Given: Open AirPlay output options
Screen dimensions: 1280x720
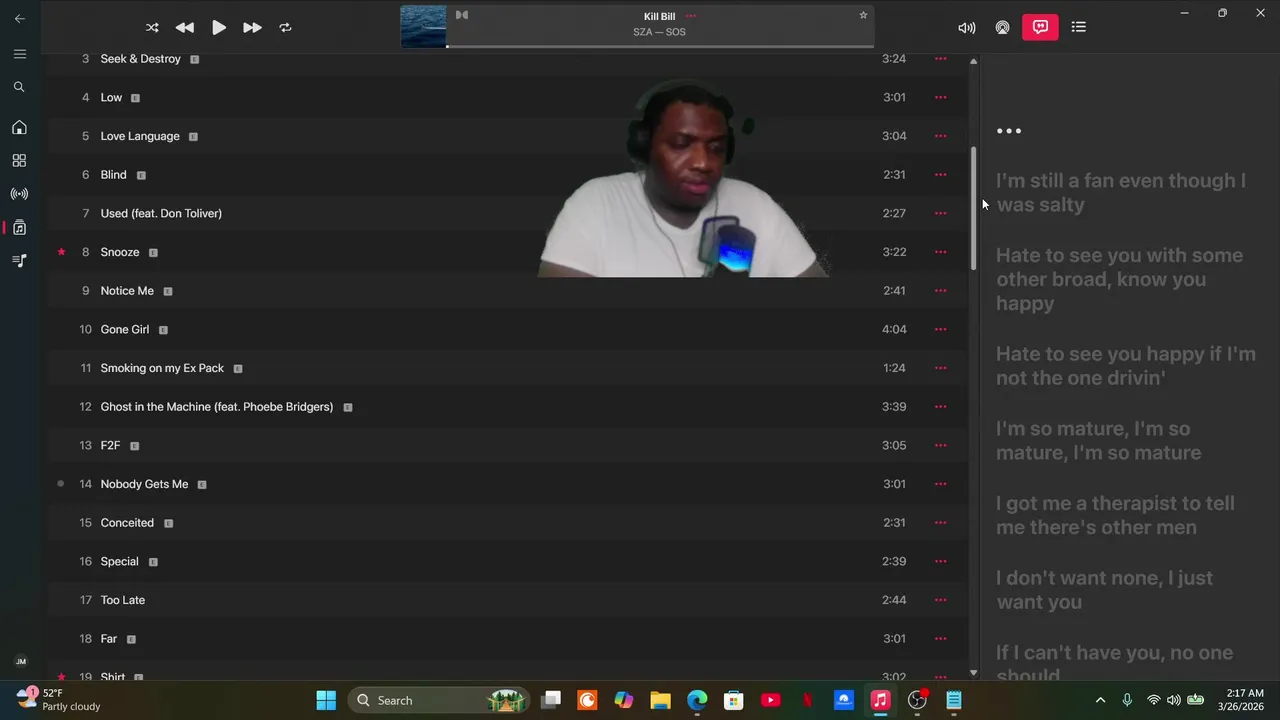Looking at the screenshot, I should tap(1002, 28).
